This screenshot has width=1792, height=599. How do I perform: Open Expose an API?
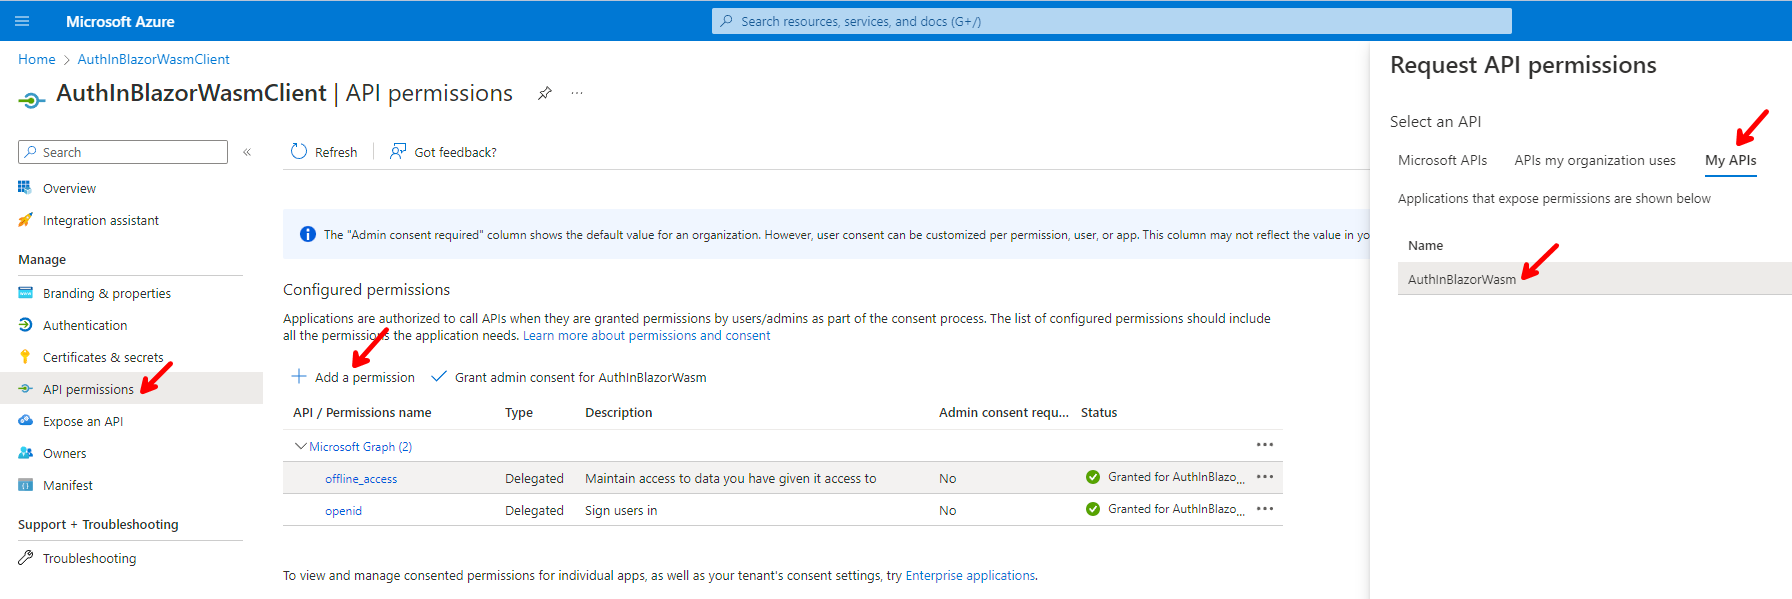pyautogui.click(x=83, y=421)
